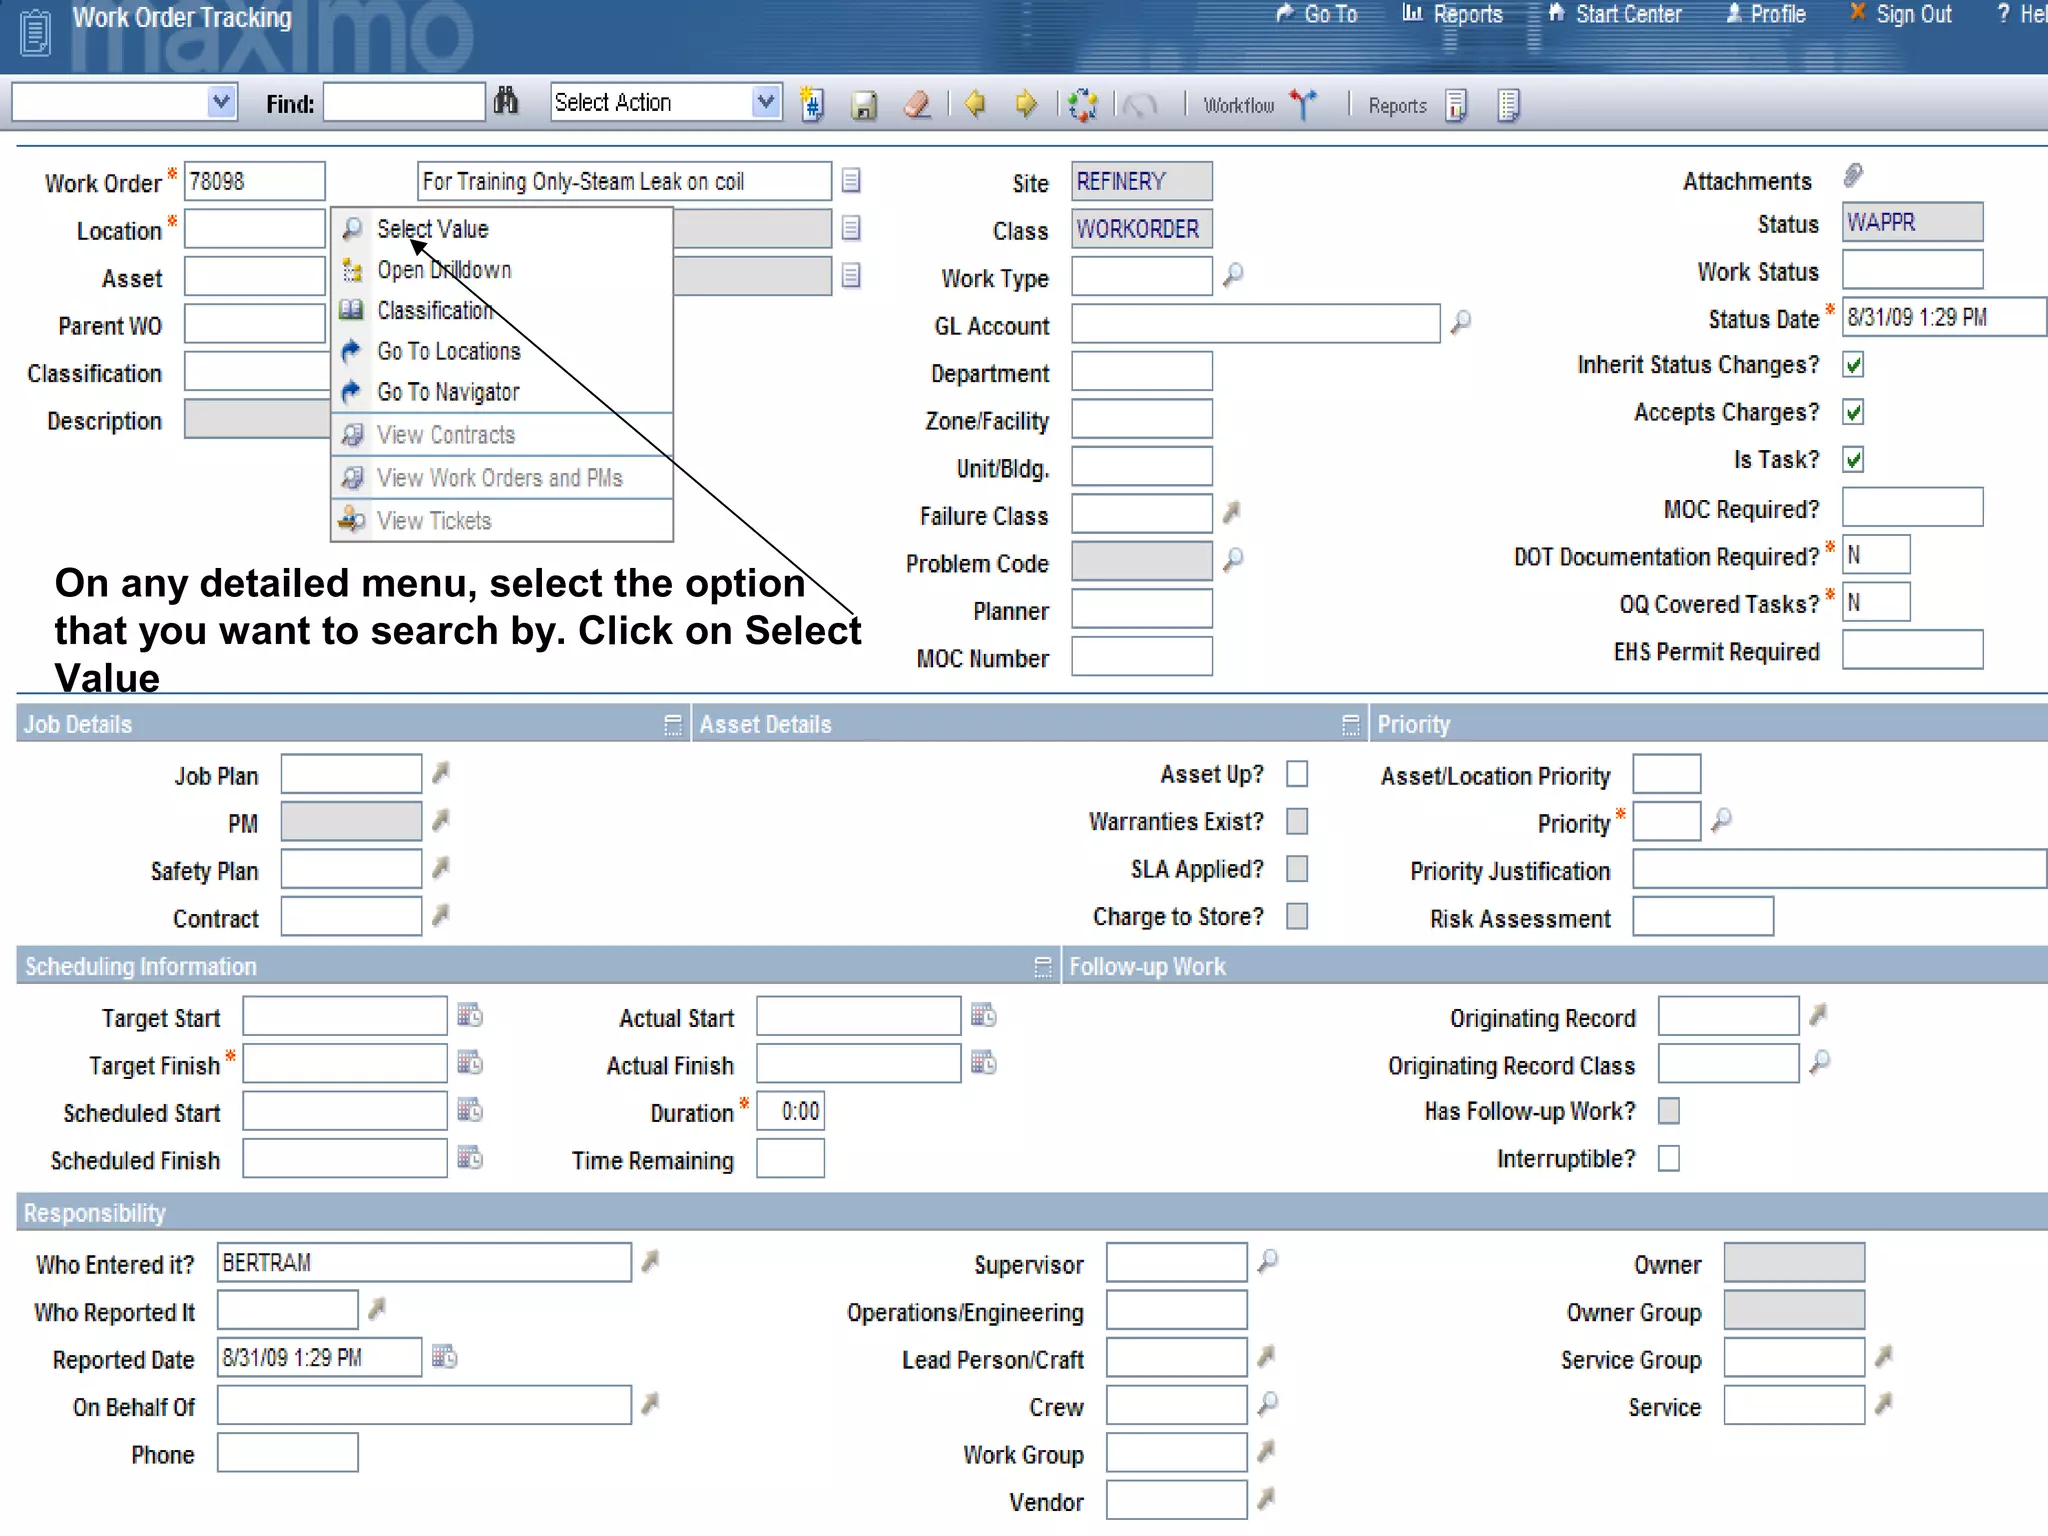The height and width of the screenshot is (1536, 2048).
Task: Go to next record arrow icon
Action: coord(1026,103)
